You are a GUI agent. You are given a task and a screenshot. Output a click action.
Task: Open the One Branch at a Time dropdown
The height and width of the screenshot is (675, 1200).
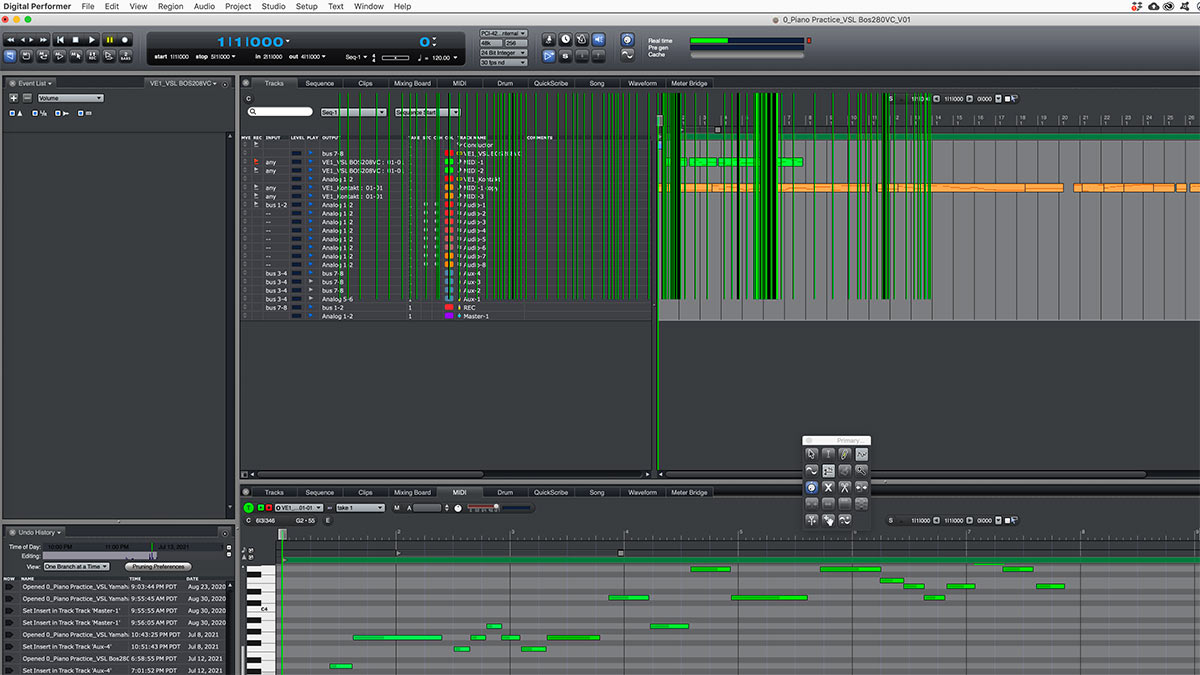click(77, 567)
